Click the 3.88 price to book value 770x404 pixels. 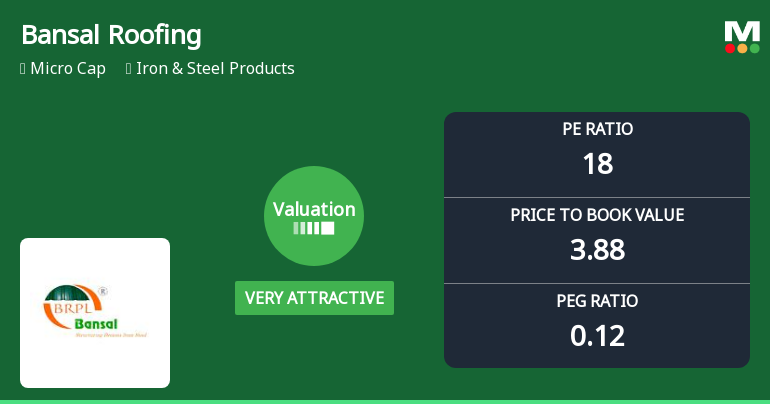[x=597, y=250]
